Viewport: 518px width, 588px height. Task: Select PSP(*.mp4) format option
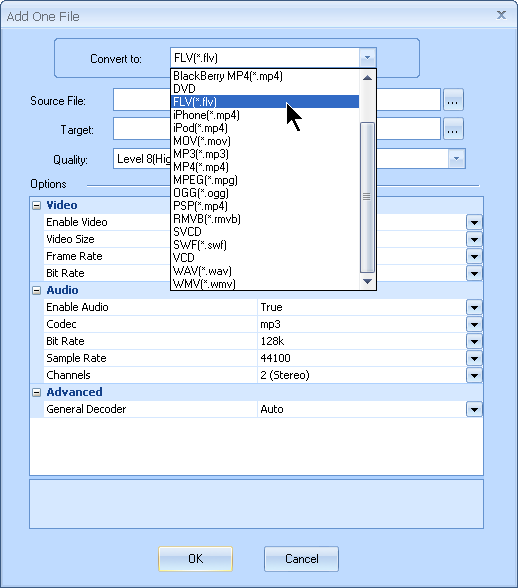coord(265,206)
